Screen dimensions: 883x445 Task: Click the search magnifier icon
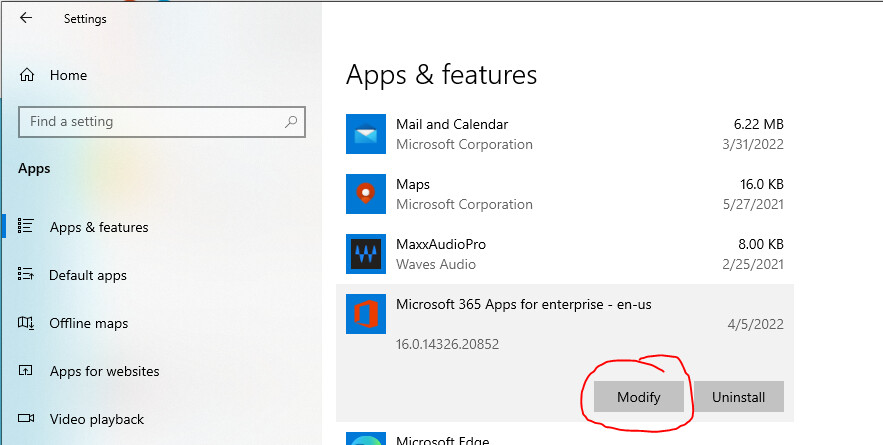[291, 121]
